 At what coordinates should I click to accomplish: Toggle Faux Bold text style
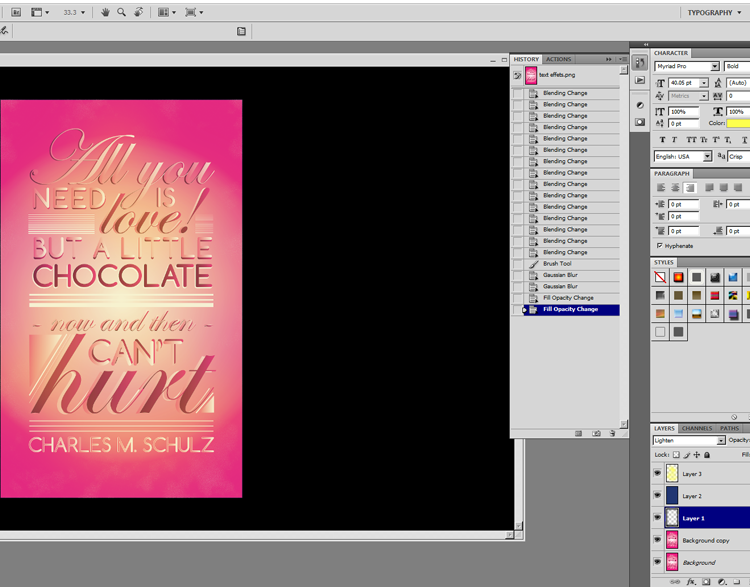[662, 140]
